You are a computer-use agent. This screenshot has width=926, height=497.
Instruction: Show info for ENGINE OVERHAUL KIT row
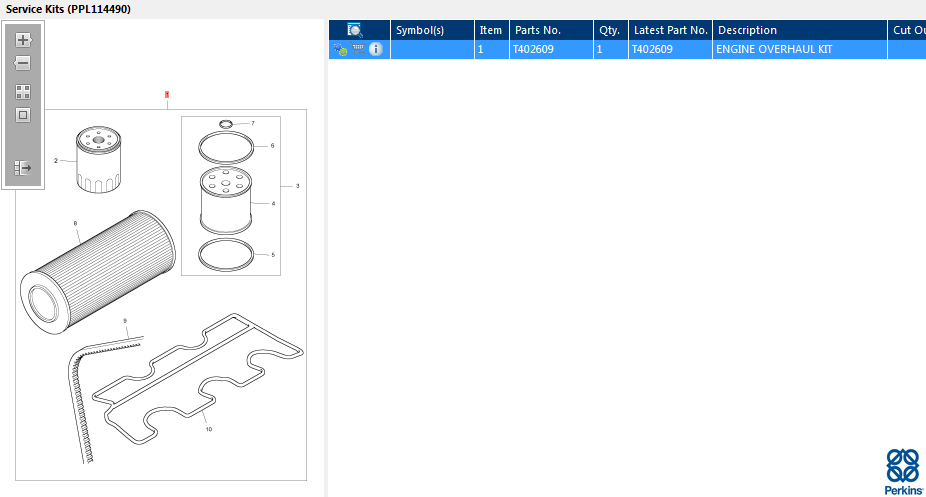pyautogui.click(x=376, y=49)
